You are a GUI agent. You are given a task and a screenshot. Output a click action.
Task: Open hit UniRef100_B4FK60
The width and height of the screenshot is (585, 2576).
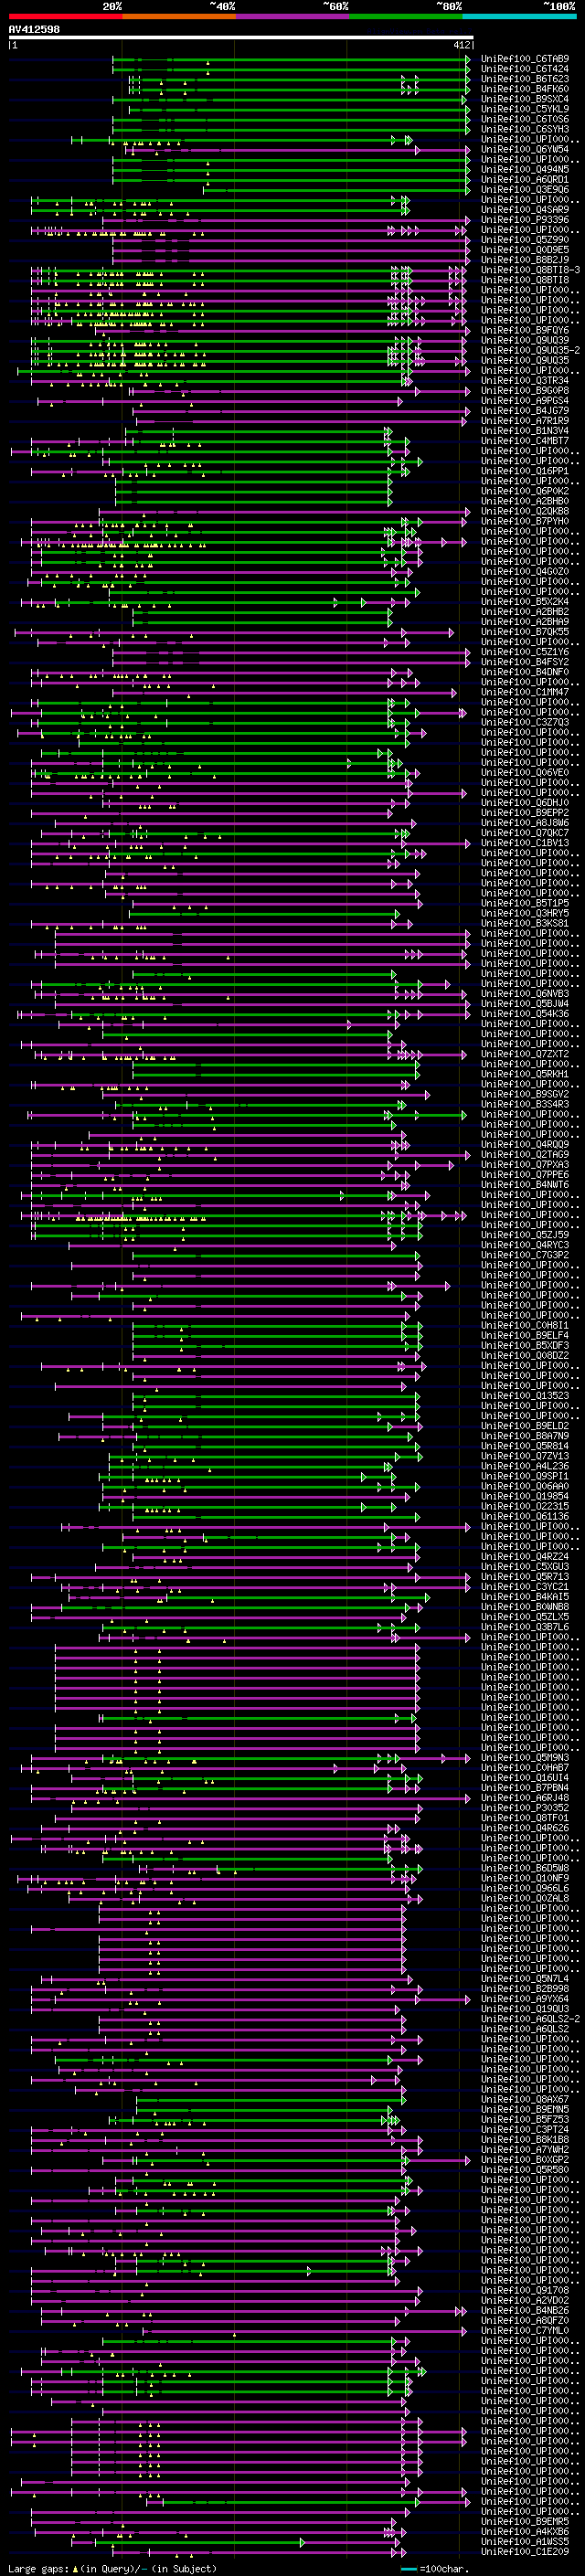click(x=525, y=89)
